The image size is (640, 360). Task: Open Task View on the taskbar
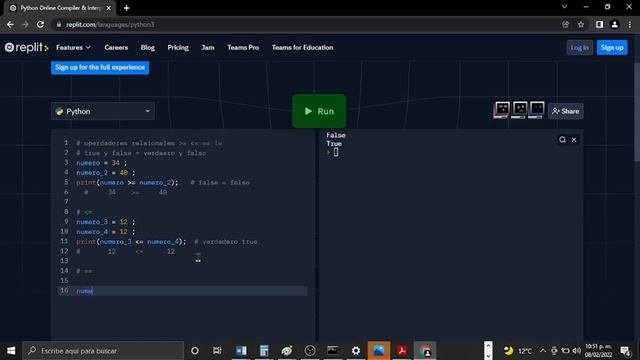217,351
